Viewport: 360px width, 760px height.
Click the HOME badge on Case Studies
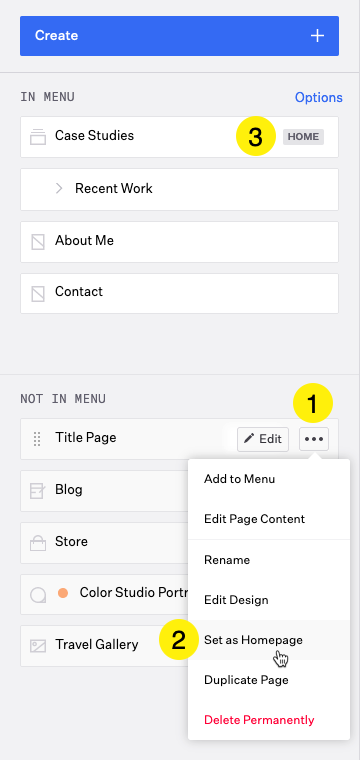tap(303, 137)
